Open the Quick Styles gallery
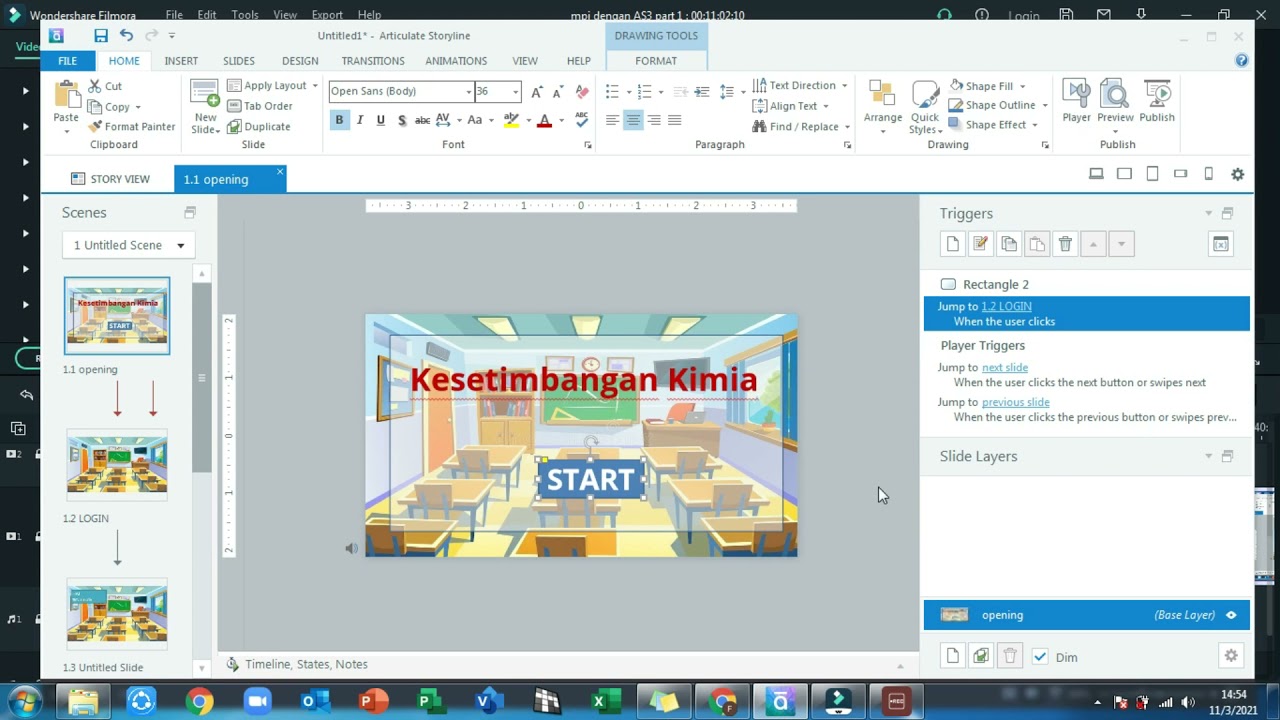The image size is (1280, 720). [925, 107]
